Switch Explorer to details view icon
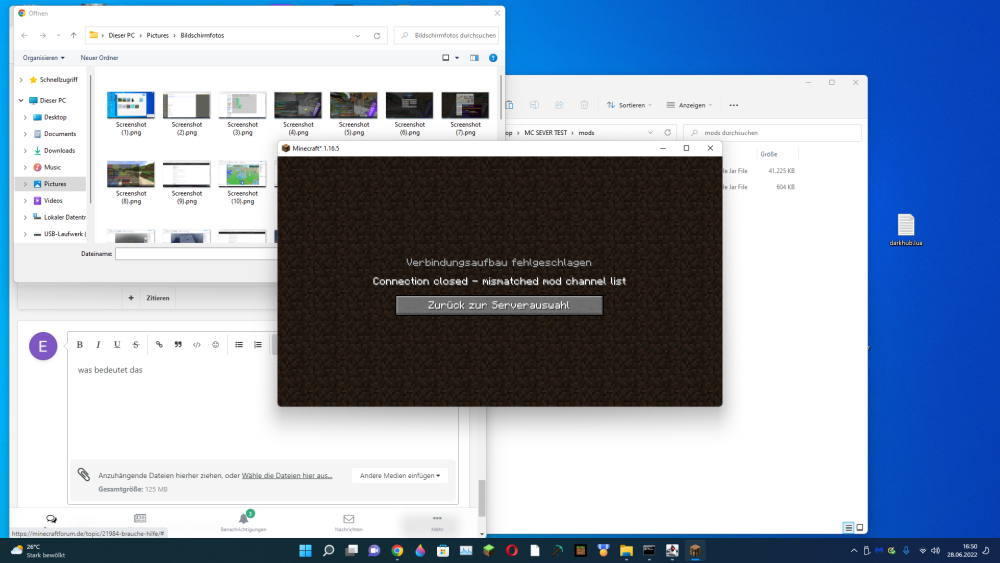The width and height of the screenshot is (1000, 563). pos(848,528)
